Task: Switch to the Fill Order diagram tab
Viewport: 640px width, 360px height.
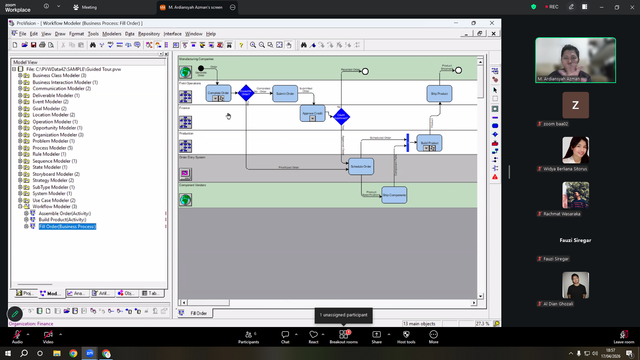Action: point(195,313)
